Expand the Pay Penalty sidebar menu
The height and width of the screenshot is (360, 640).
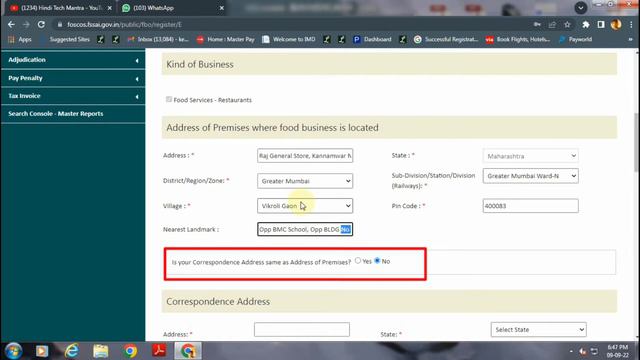tap(73, 78)
